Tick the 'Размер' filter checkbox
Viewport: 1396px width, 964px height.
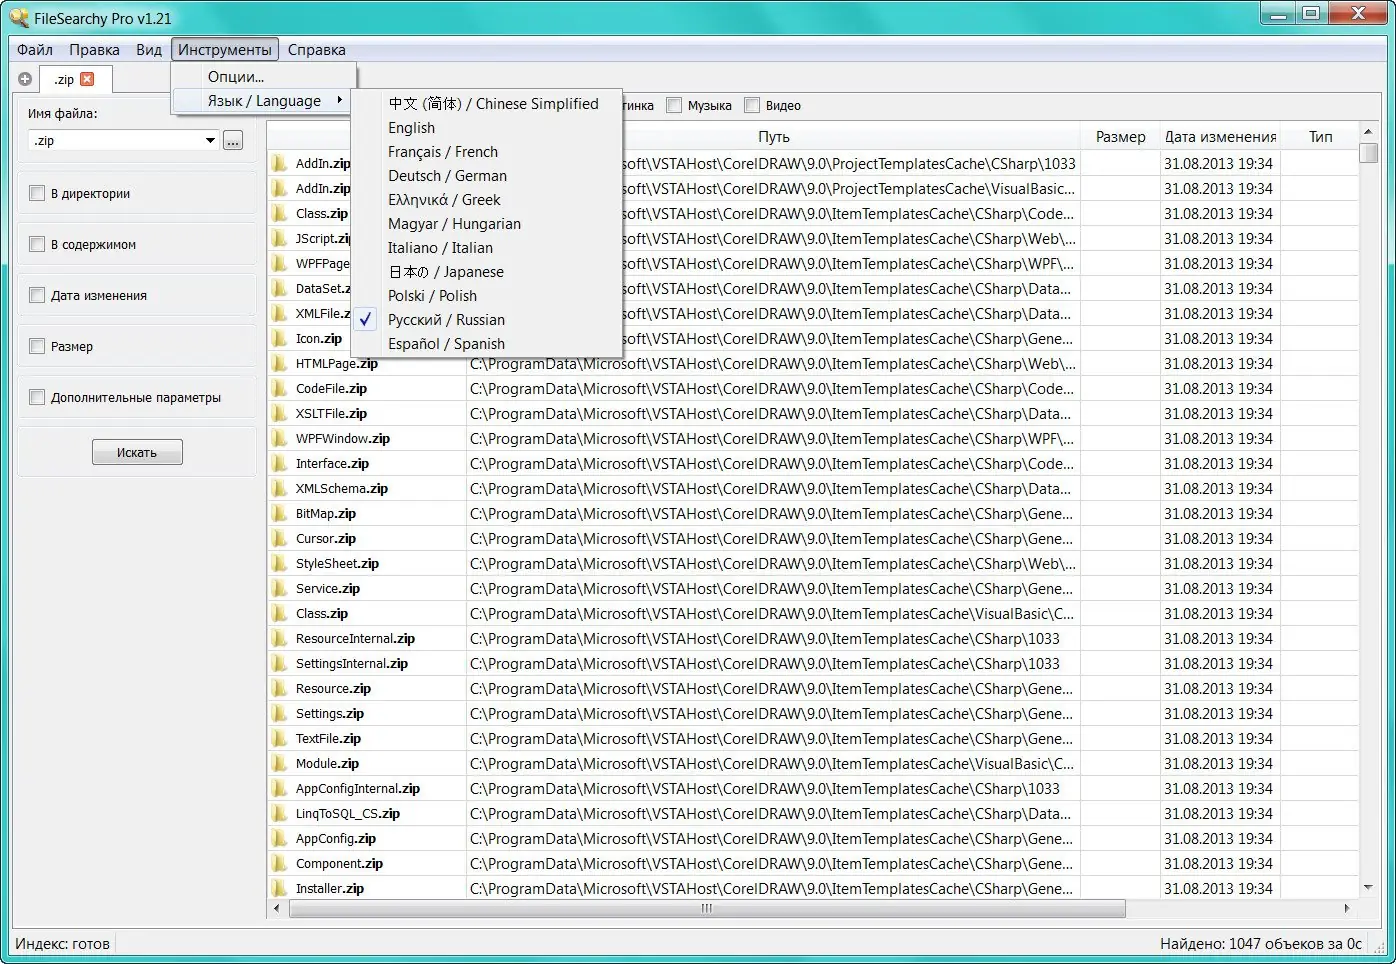37,346
